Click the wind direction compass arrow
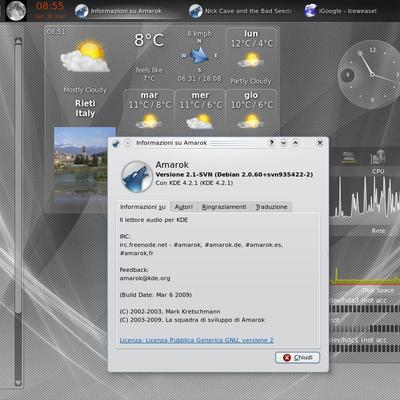The width and height of the screenshot is (400, 400). tap(199, 55)
